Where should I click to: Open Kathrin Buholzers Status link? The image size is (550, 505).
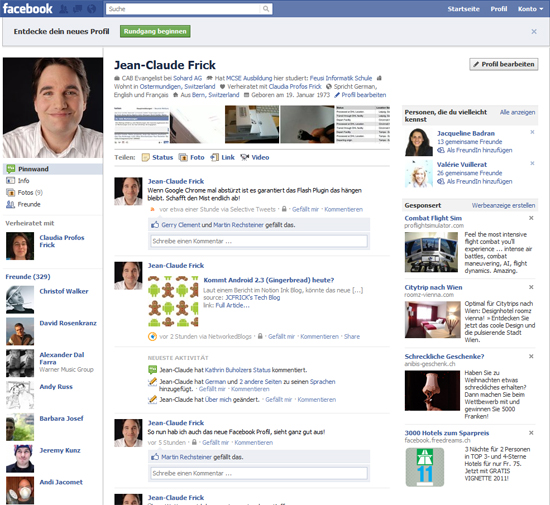(x=237, y=370)
